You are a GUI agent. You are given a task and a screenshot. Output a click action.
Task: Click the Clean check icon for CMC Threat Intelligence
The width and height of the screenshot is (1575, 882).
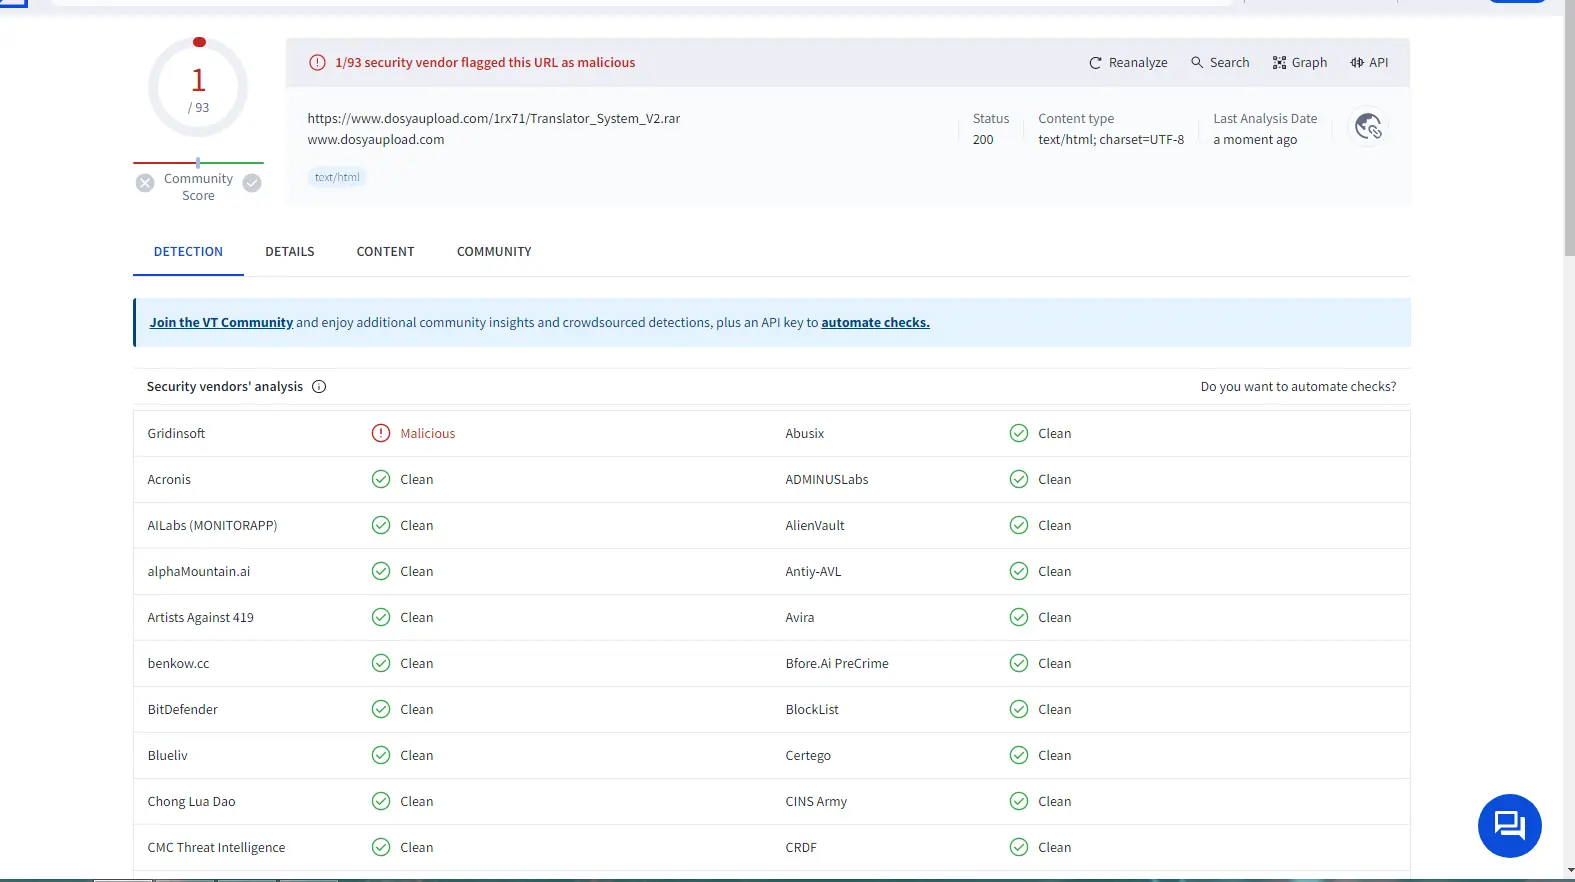click(x=381, y=847)
